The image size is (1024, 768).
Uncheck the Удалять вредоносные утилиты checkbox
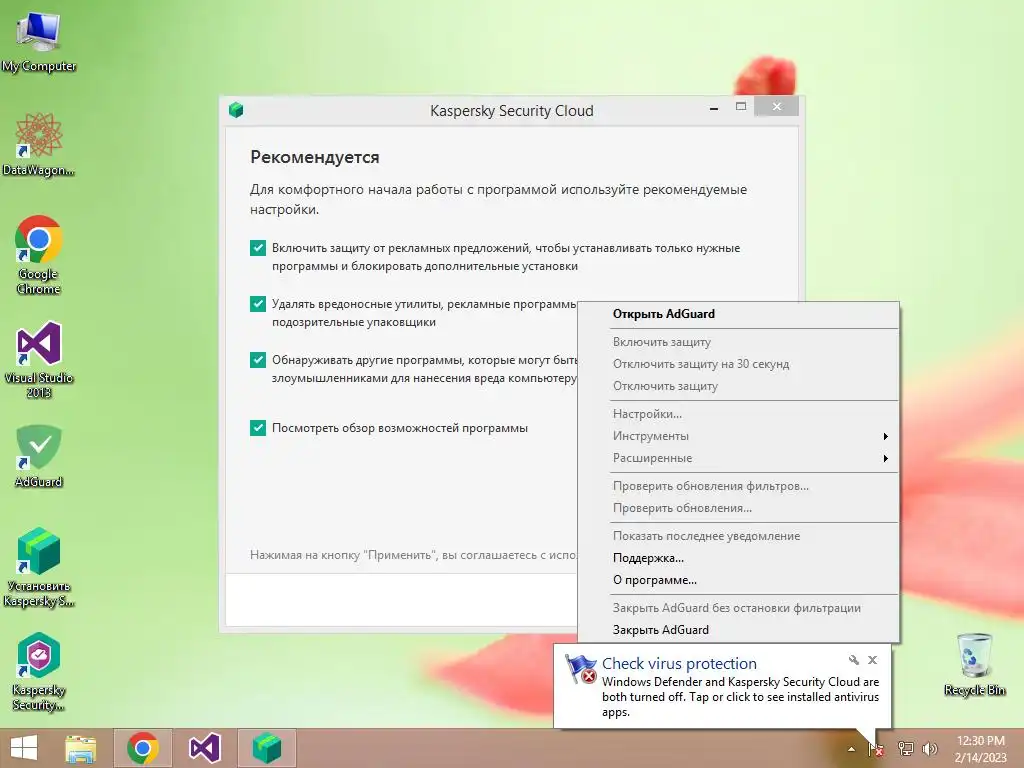click(x=258, y=304)
